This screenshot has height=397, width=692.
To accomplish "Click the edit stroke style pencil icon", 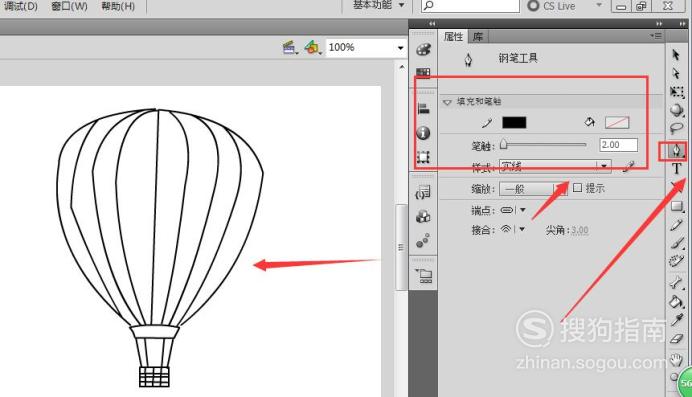I will [x=629, y=167].
